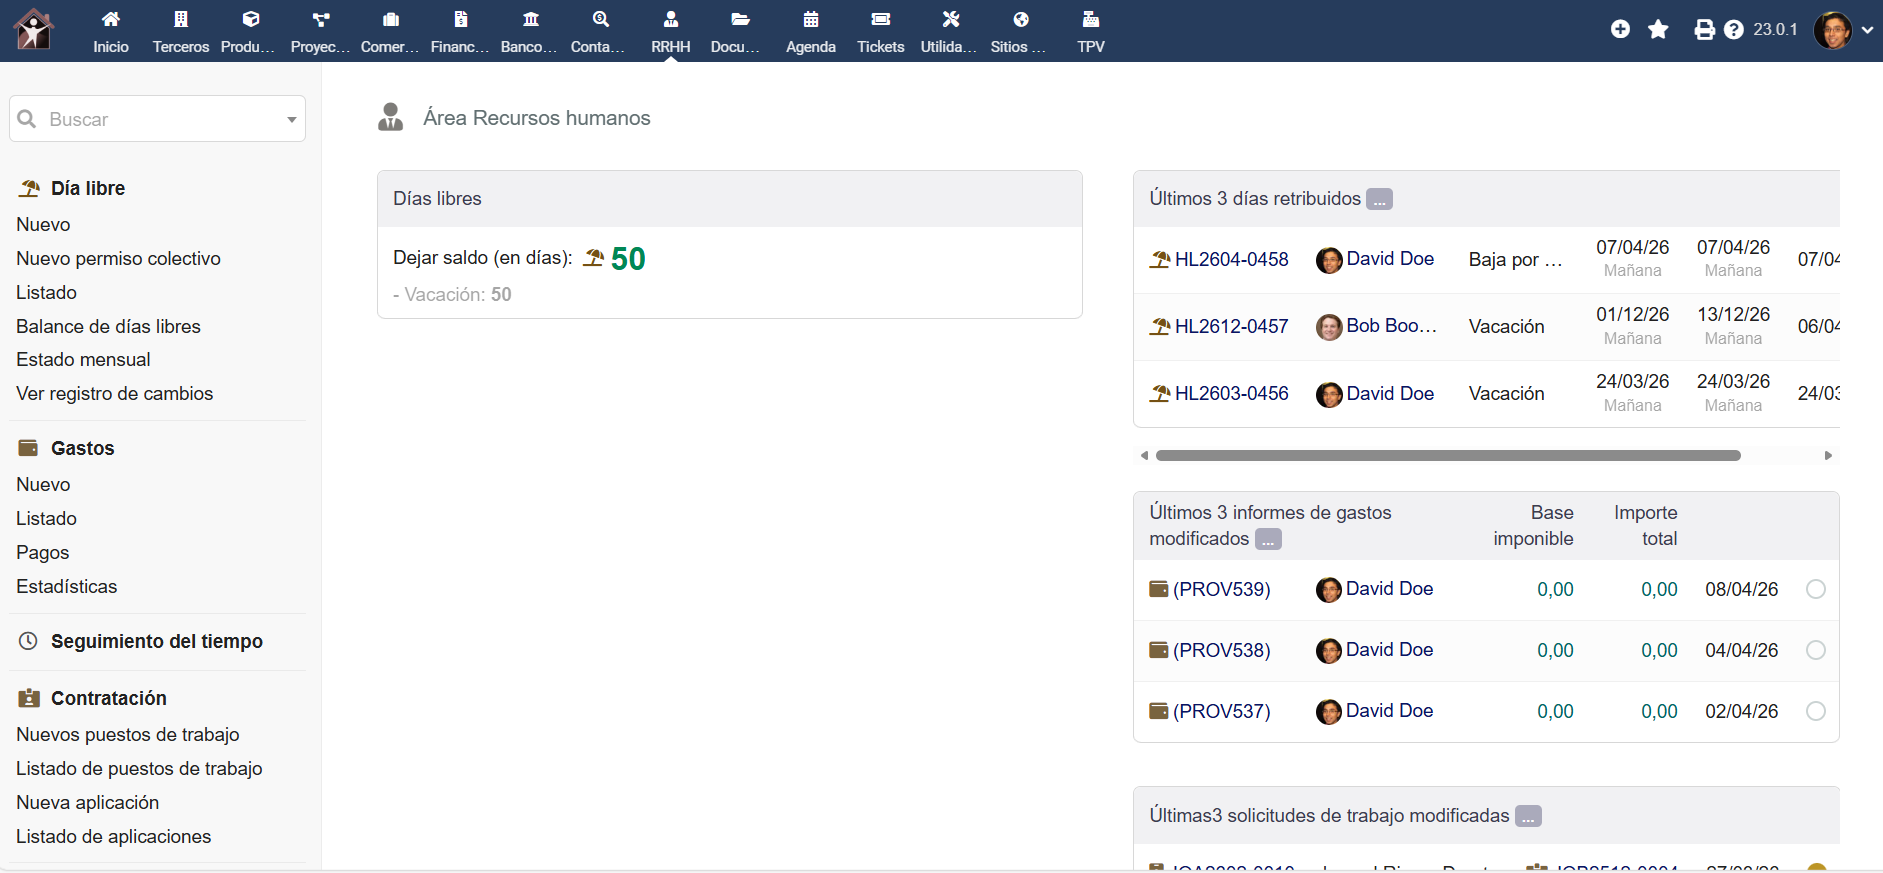This screenshot has width=1883, height=873.
Task: Open Balance de días libres
Action: click(108, 326)
